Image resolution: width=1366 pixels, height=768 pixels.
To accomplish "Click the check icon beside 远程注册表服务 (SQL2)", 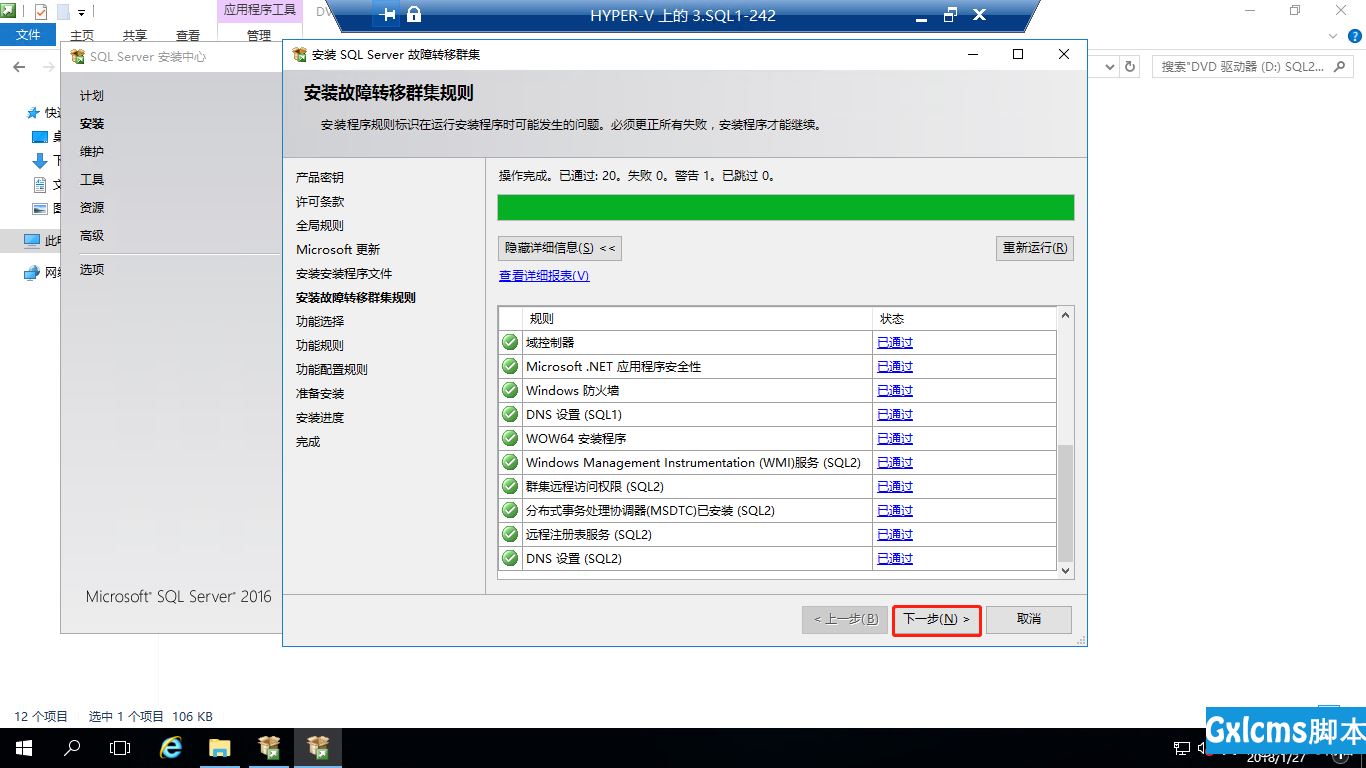I will click(510, 534).
